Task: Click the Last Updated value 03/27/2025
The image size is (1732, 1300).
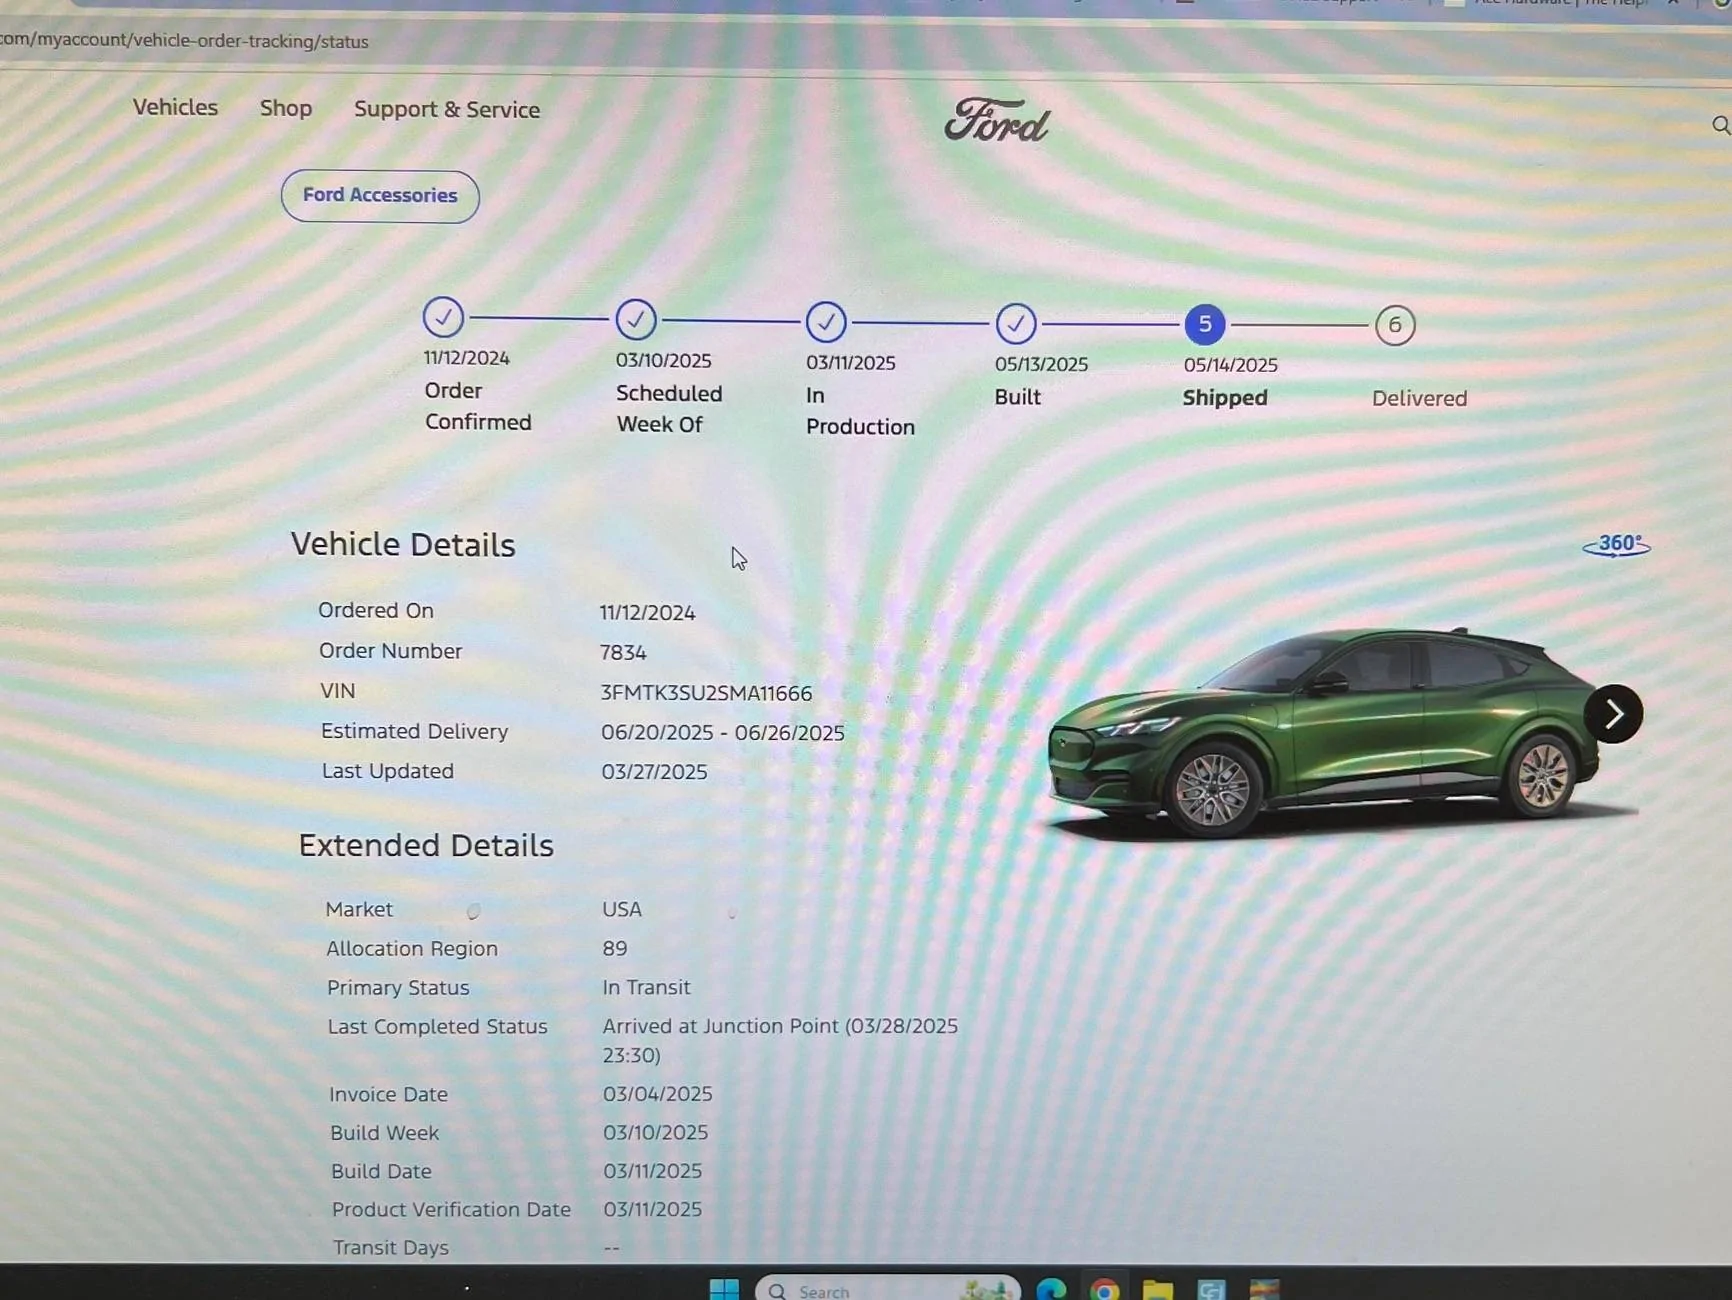Action: (654, 772)
